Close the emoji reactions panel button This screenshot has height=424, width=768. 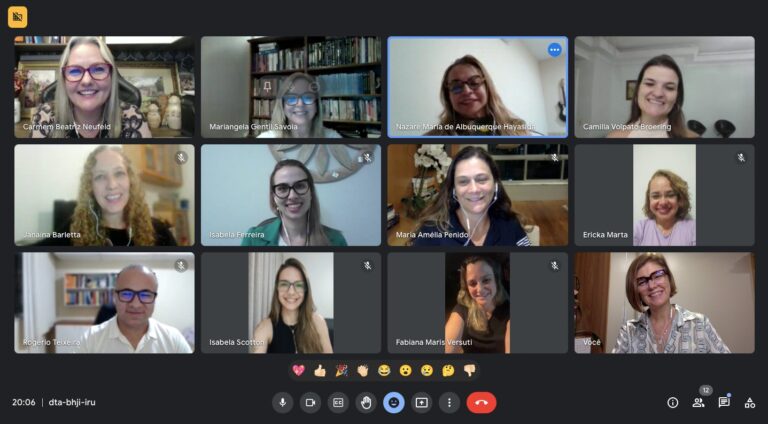point(394,402)
